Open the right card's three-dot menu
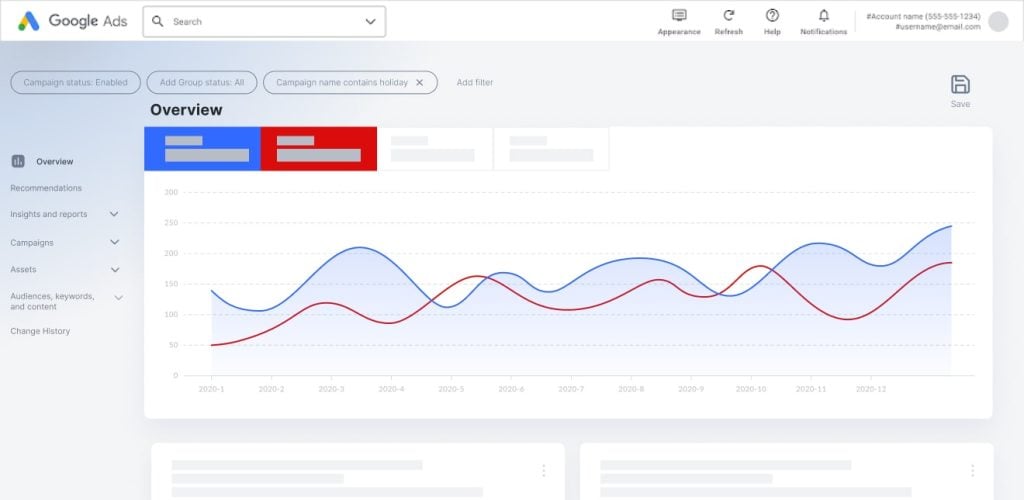Screen dimensions: 1024x500 (972, 471)
